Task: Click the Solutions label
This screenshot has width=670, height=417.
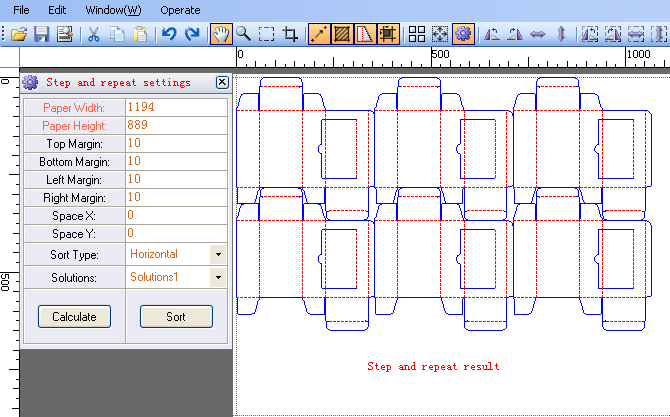Action: (x=74, y=278)
